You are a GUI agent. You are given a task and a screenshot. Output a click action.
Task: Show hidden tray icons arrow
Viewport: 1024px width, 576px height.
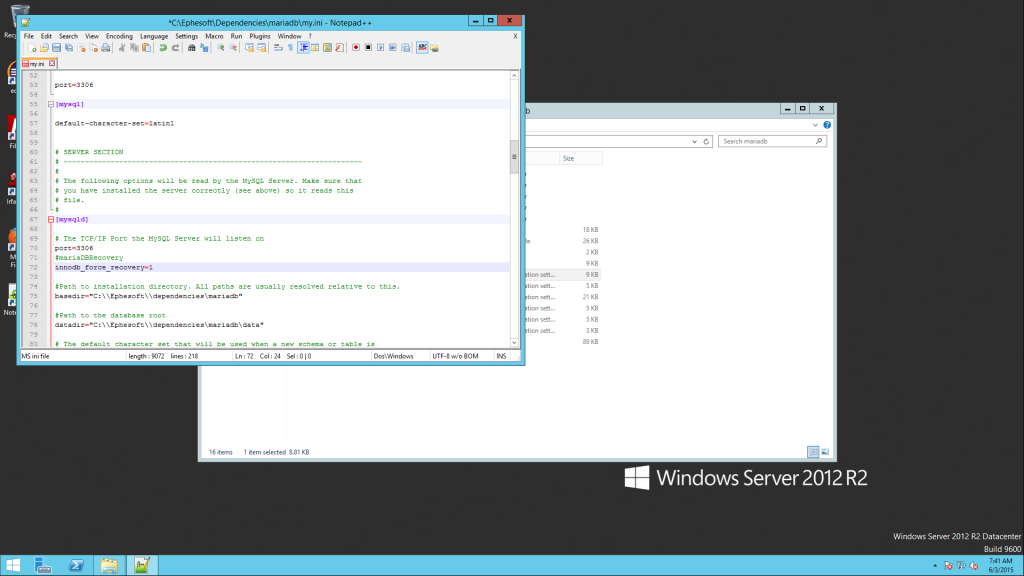click(935, 566)
